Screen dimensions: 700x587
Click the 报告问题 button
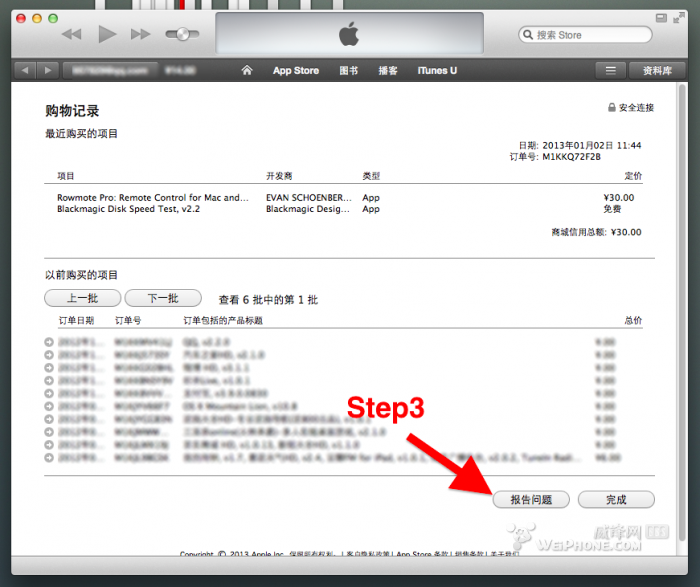tap(531, 500)
